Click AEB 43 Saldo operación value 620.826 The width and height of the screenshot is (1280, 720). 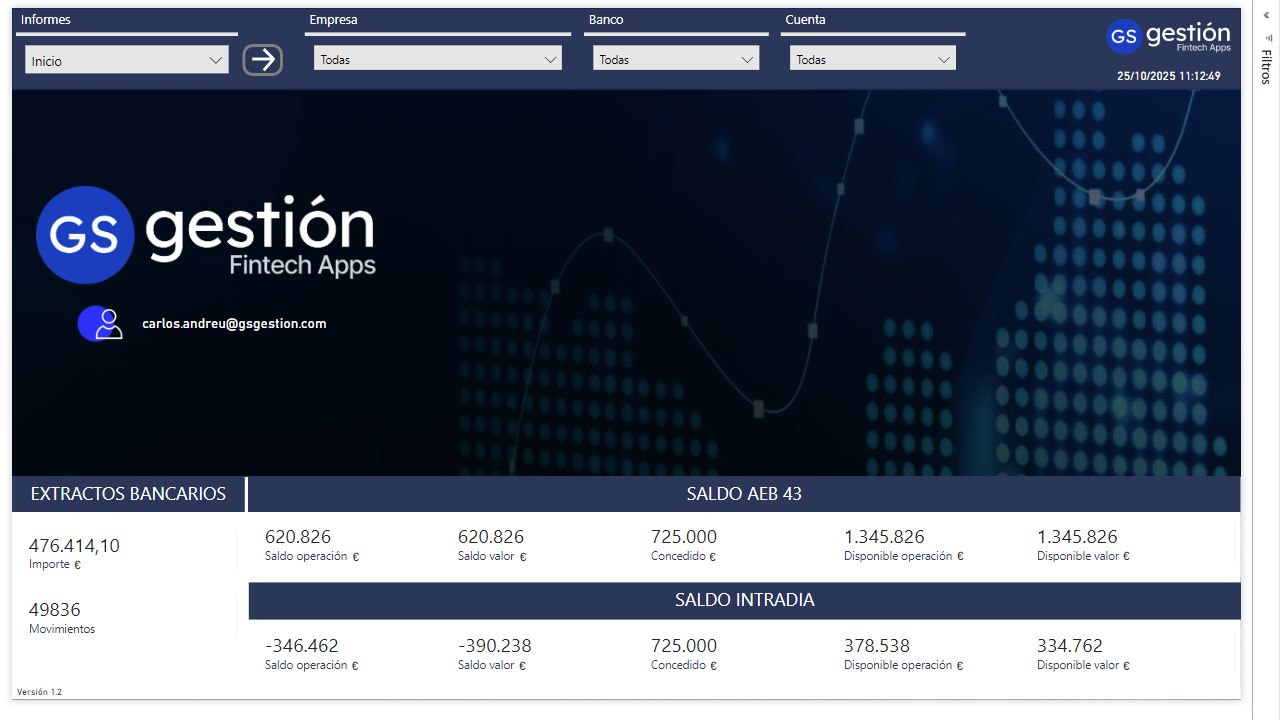tap(298, 537)
